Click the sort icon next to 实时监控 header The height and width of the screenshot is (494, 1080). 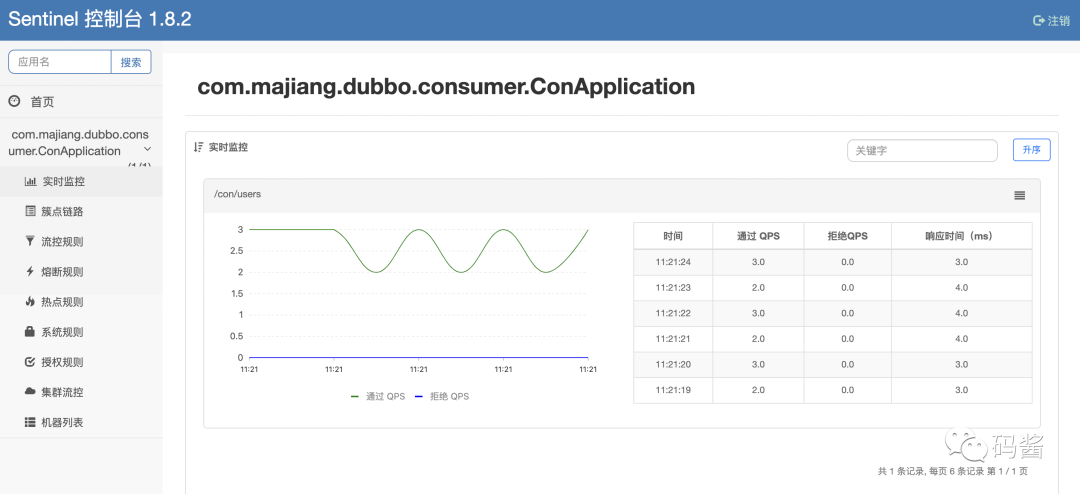pyautogui.click(x=198, y=147)
